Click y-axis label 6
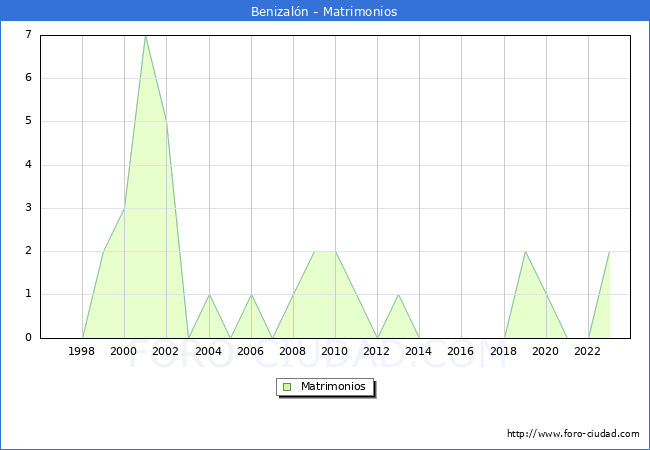Viewport: 650px width, 450px height. coord(29,77)
